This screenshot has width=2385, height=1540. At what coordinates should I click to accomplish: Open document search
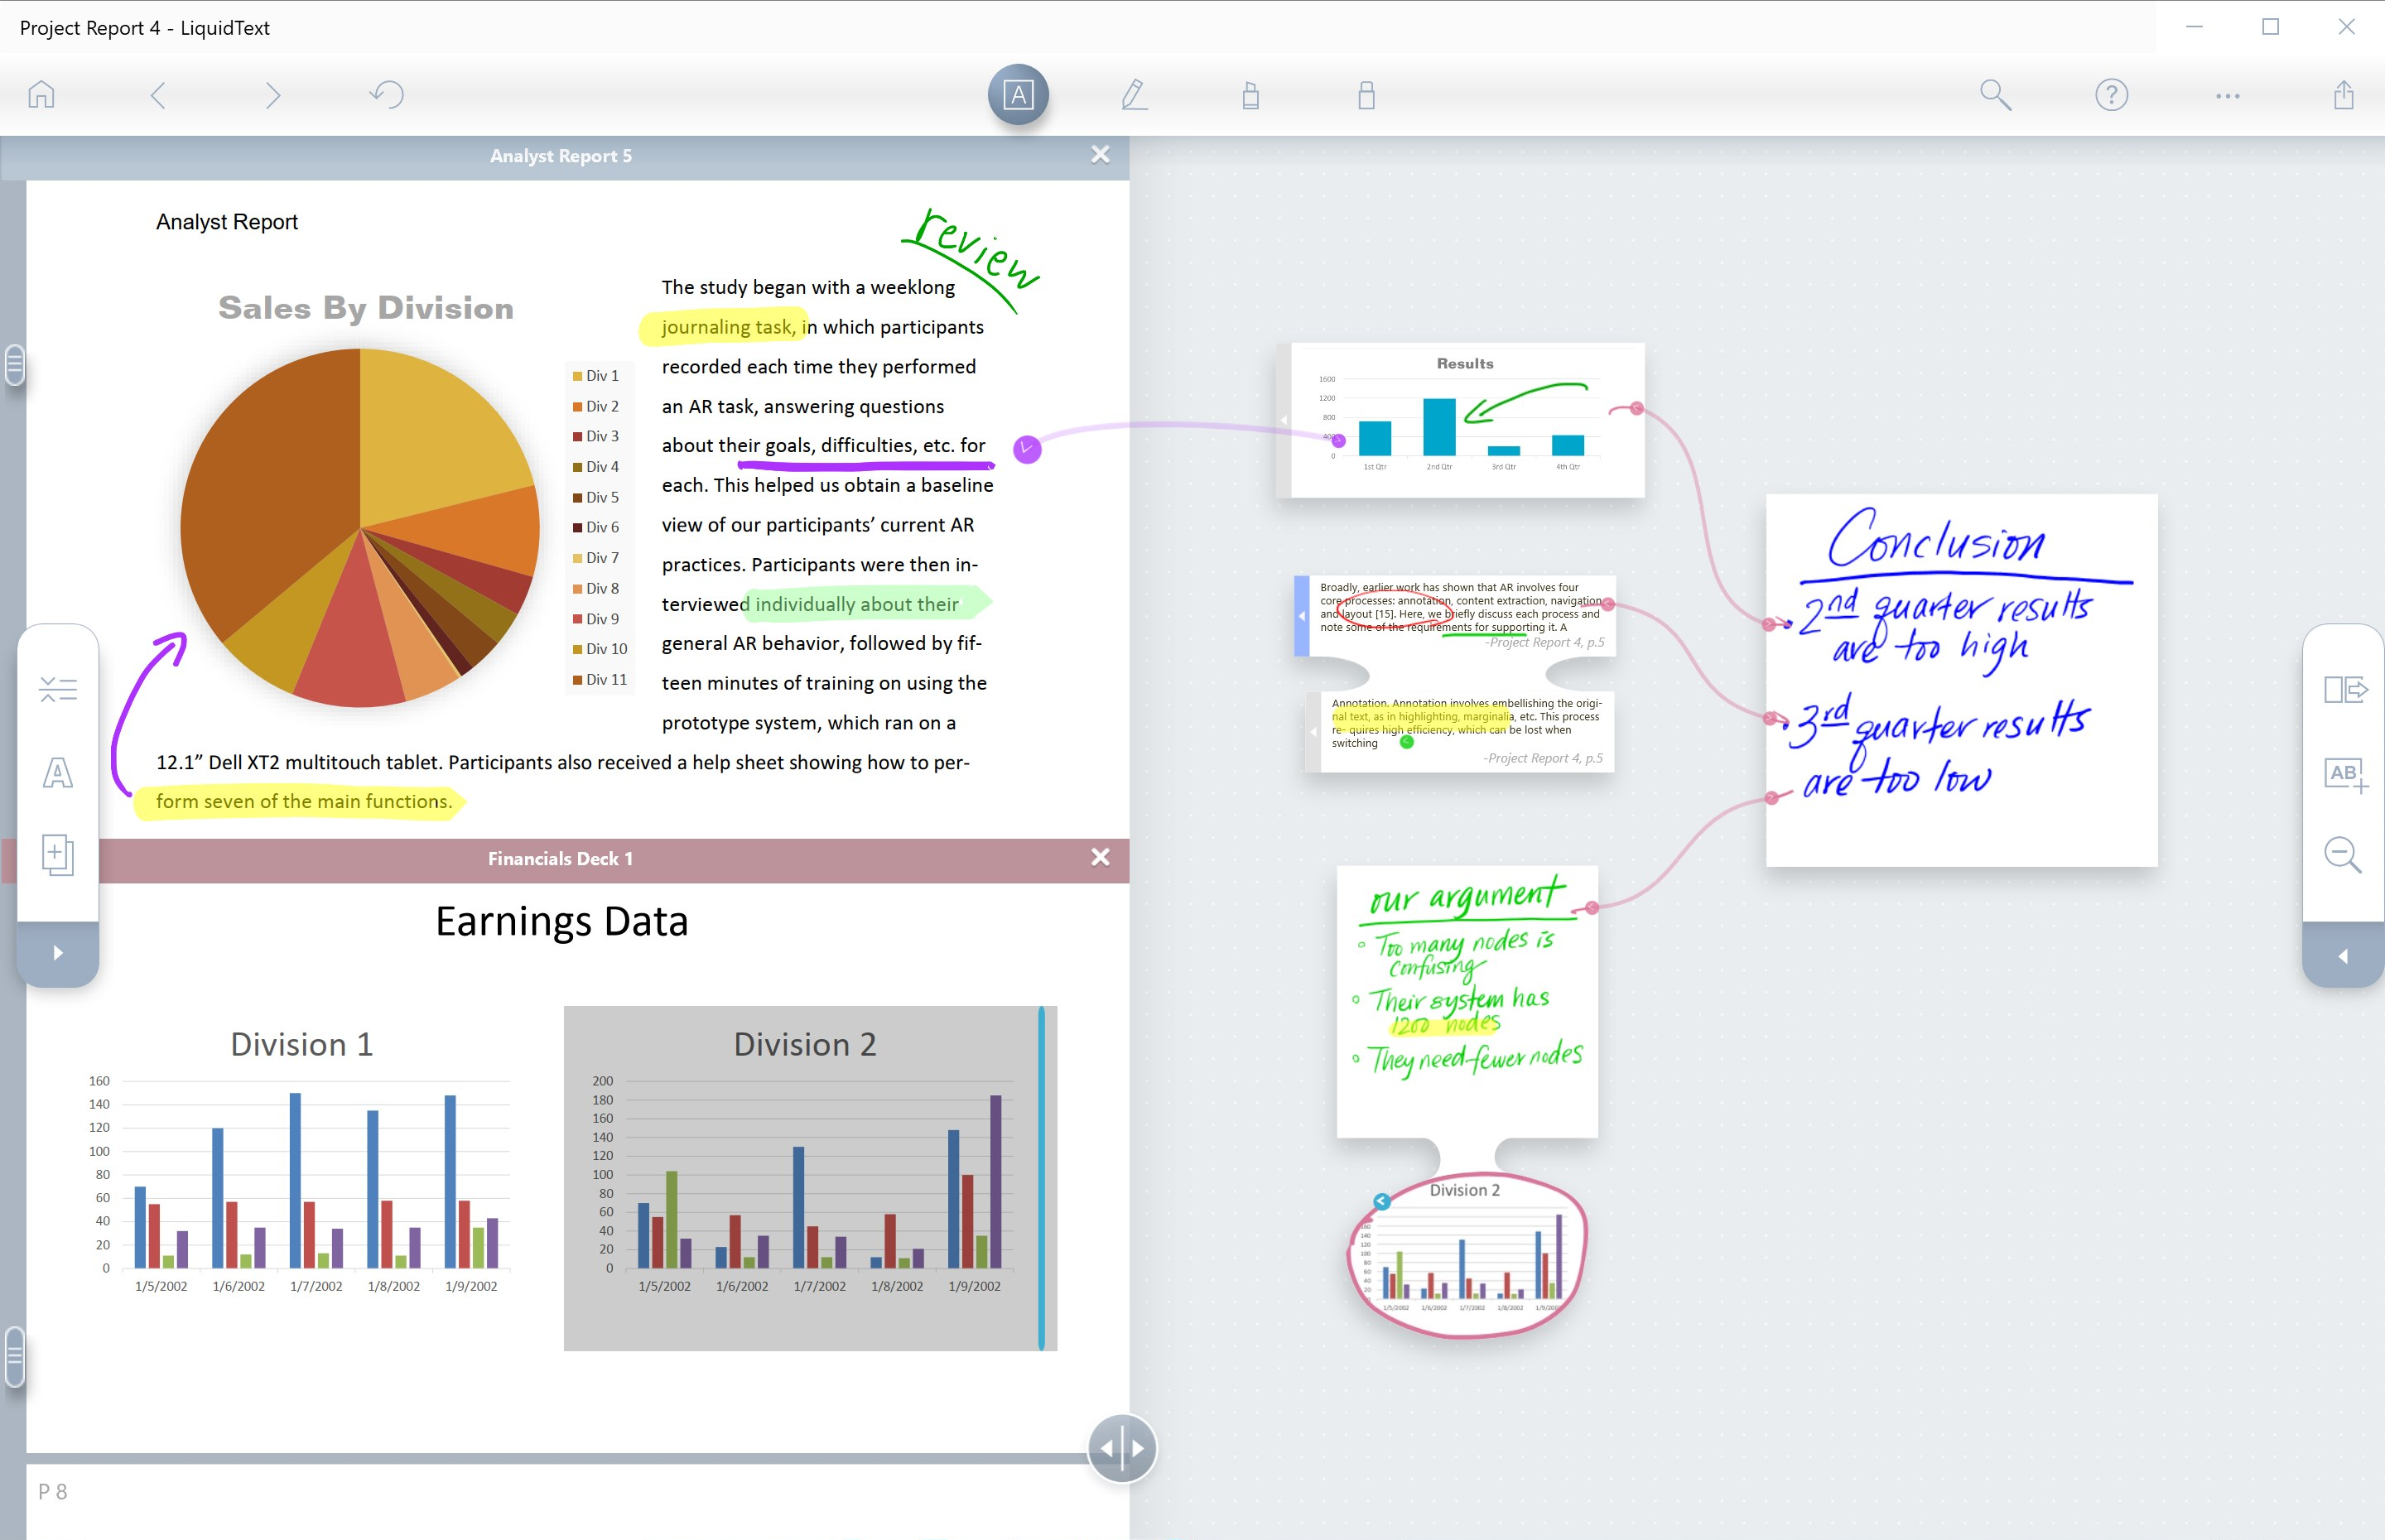[x=1996, y=95]
